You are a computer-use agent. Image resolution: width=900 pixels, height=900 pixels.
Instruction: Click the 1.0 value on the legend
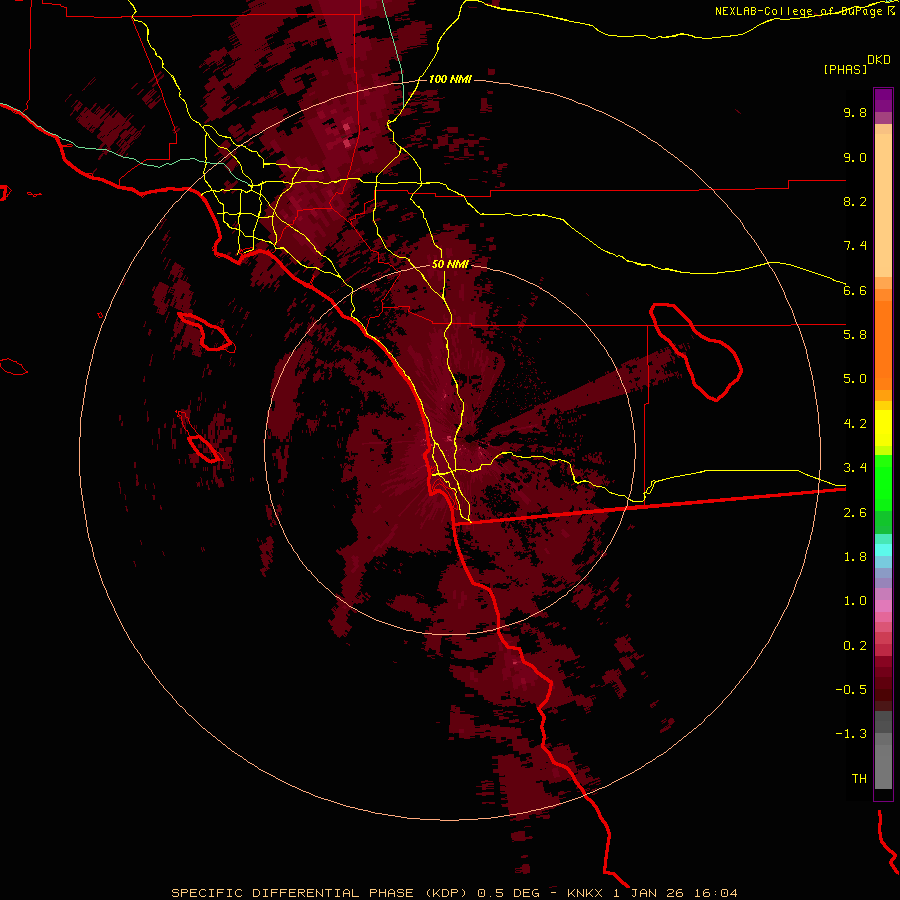pyautogui.click(x=855, y=601)
